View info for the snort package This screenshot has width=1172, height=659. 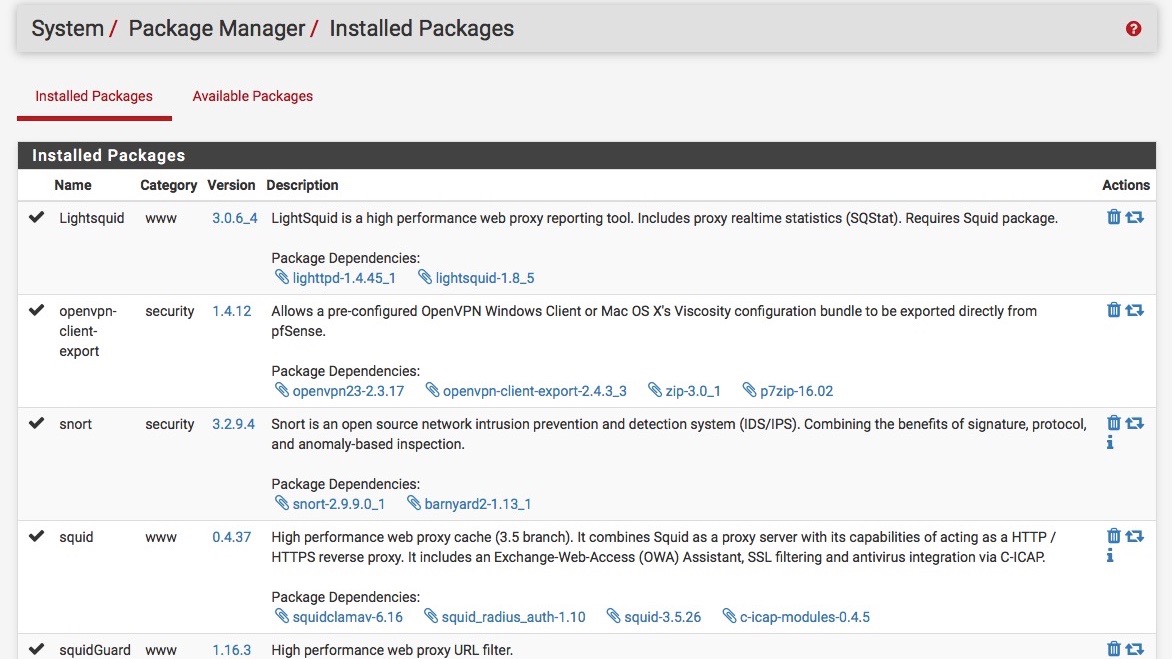point(1110,442)
